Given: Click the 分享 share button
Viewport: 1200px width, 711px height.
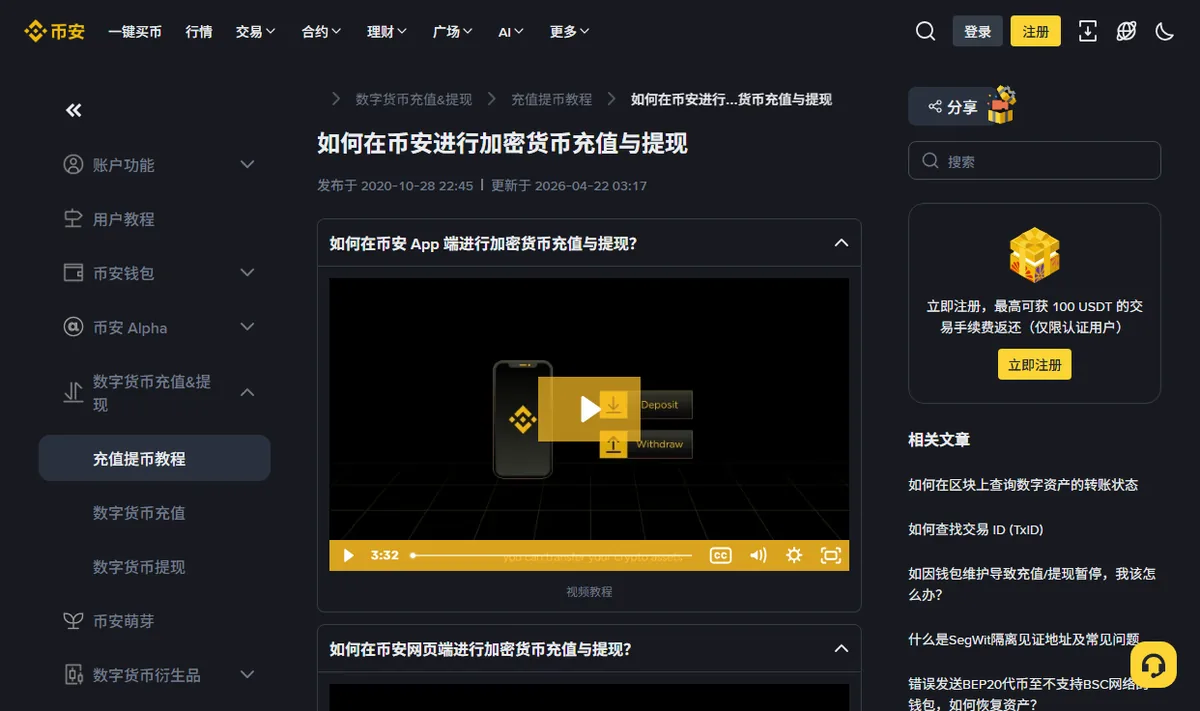Looking at the screenshot, I should pos(953,106).
